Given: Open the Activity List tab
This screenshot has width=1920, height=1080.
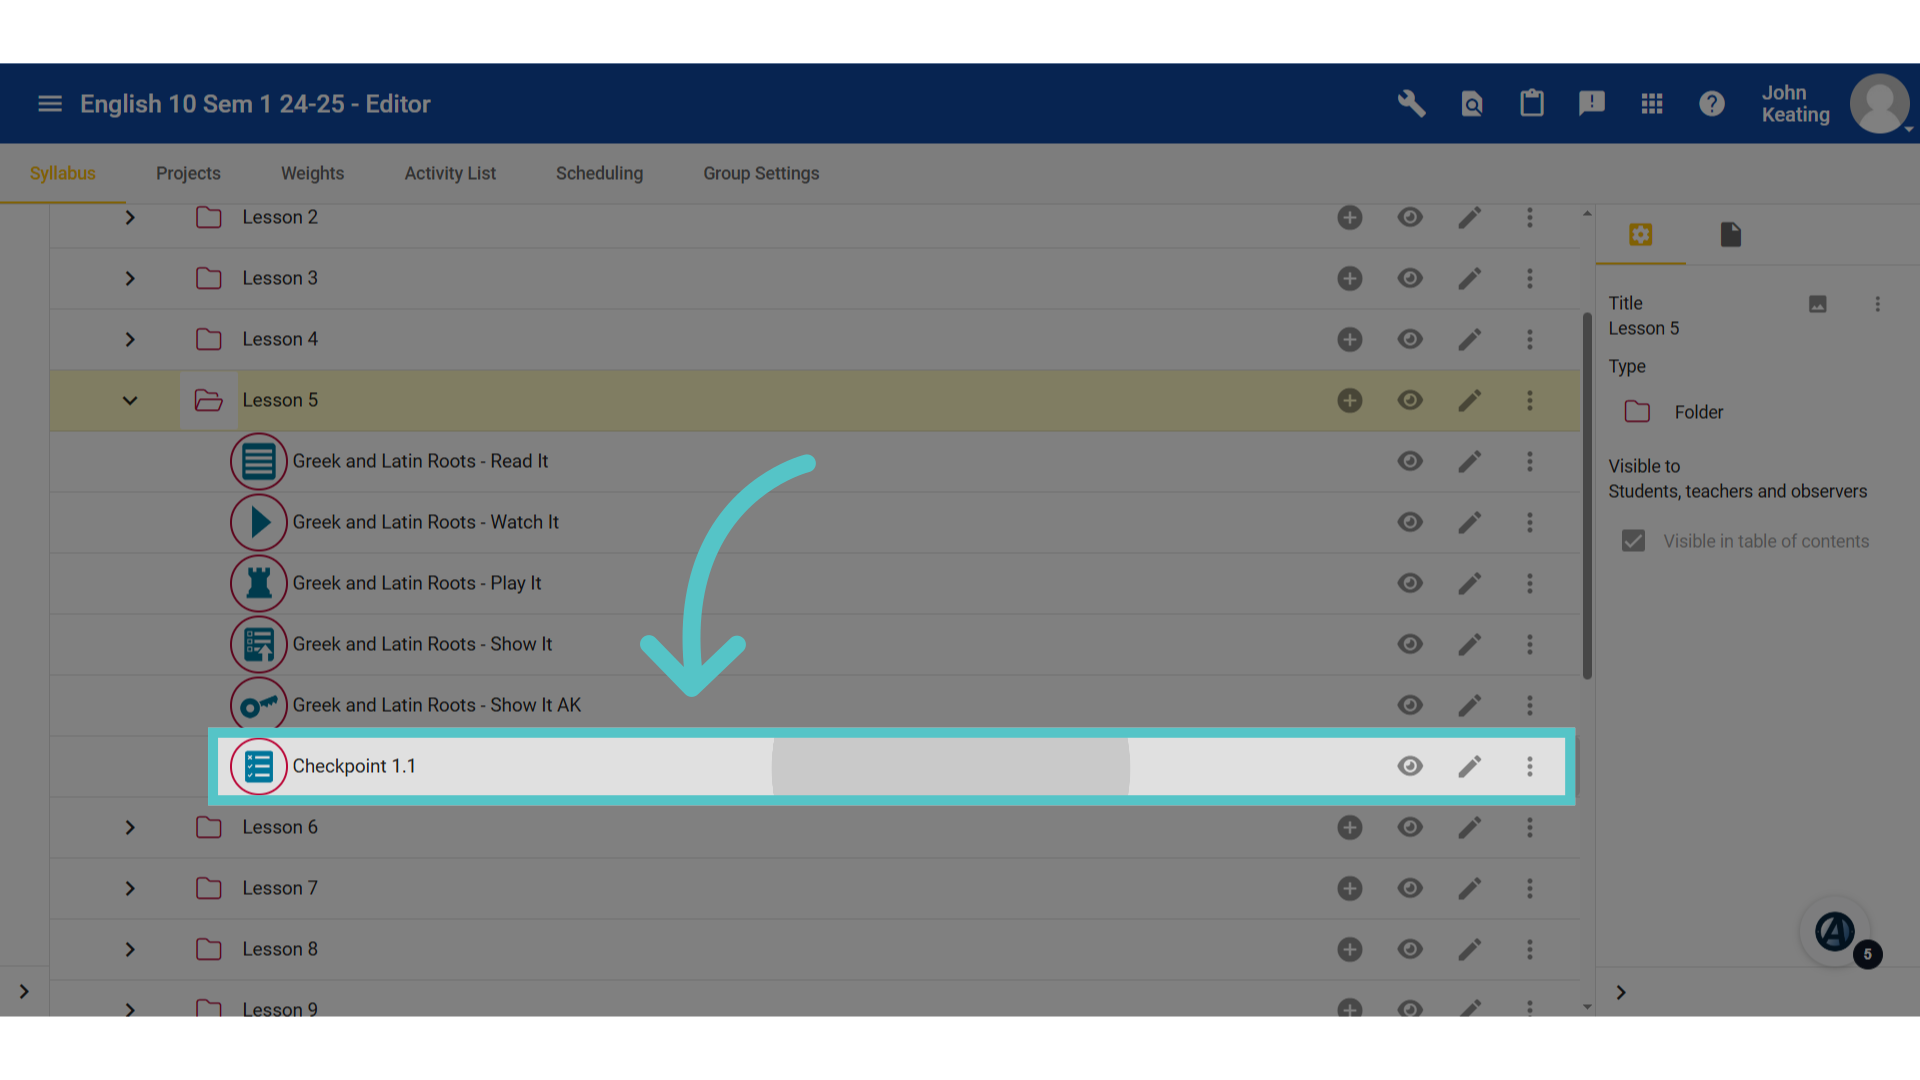Looking at the screenshot, I should point(450,173).
